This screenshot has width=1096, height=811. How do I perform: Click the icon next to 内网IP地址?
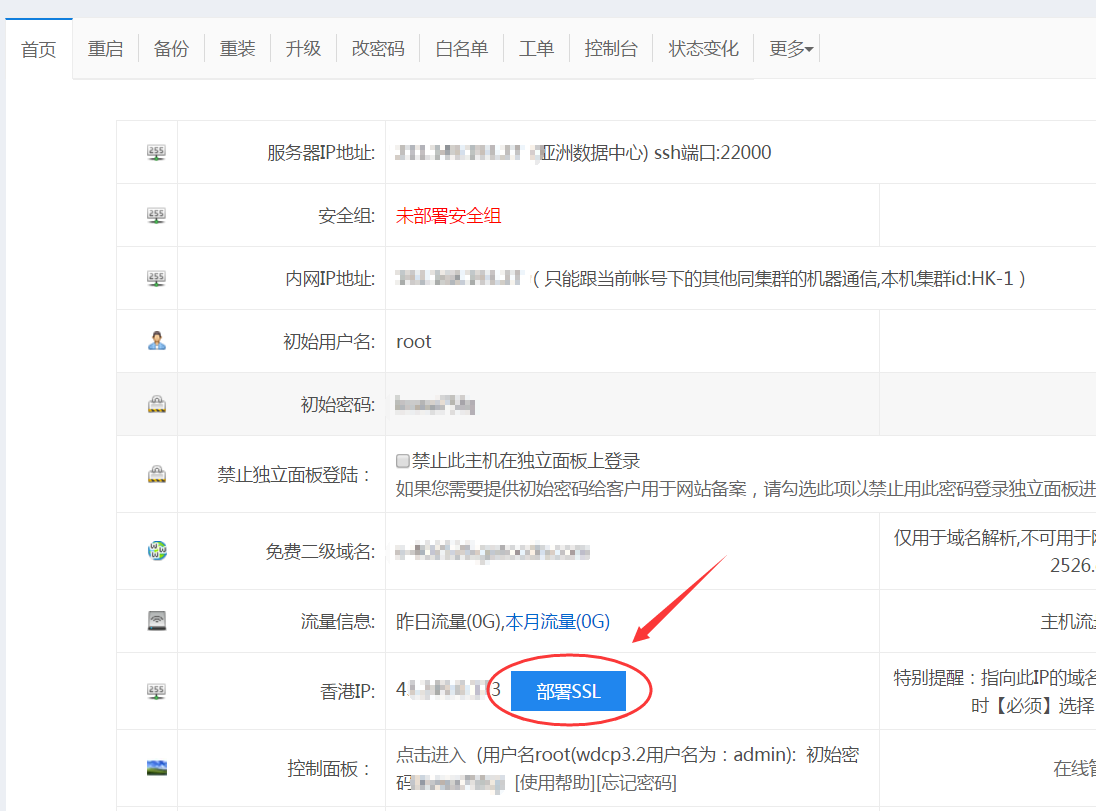[x=156, y=278]
